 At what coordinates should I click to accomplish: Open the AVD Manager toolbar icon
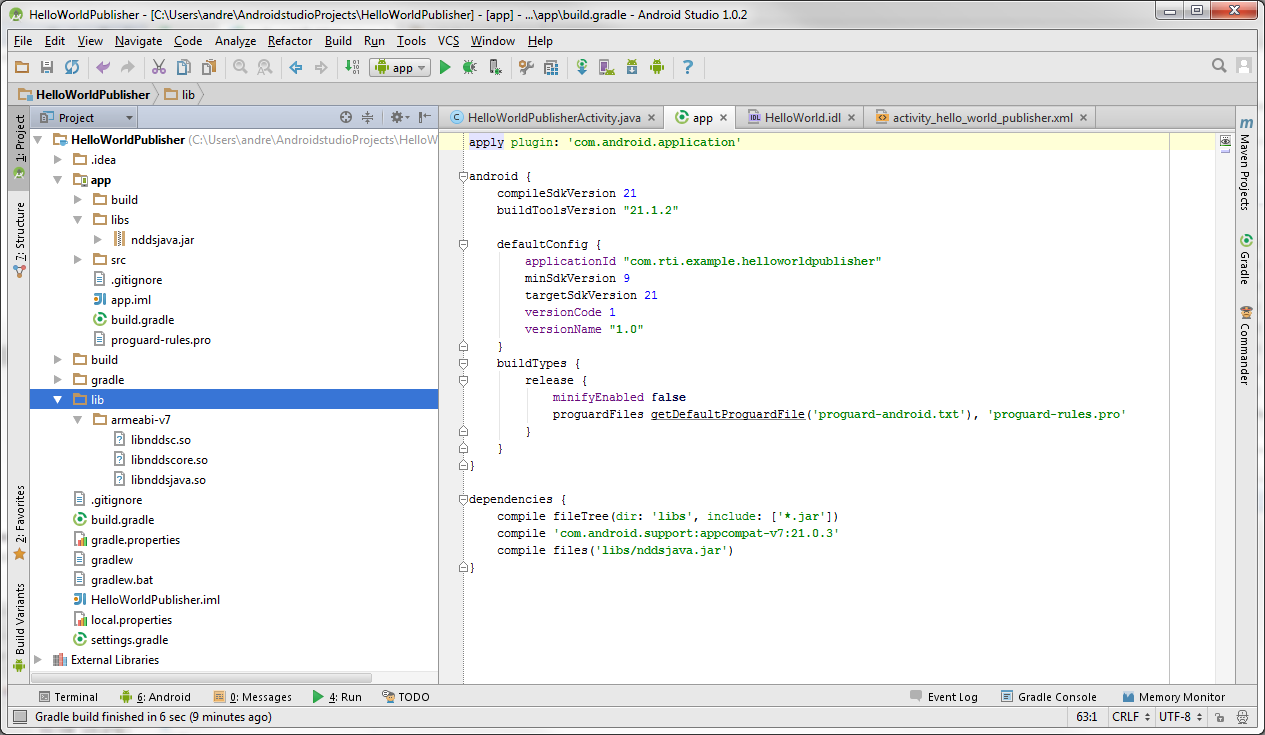click(x=606, y=67)
